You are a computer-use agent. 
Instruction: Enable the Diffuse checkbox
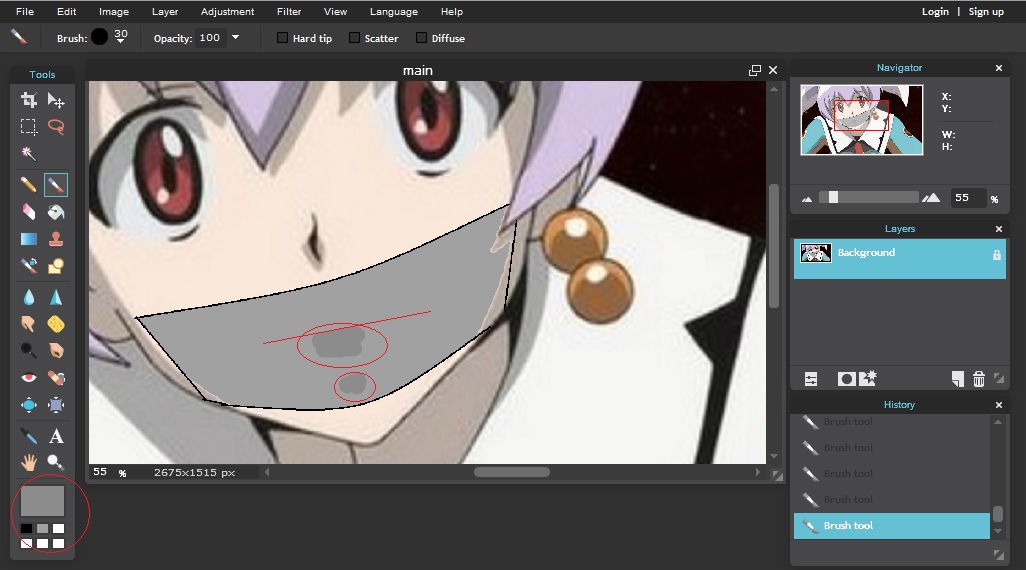(x=421, y=38)
